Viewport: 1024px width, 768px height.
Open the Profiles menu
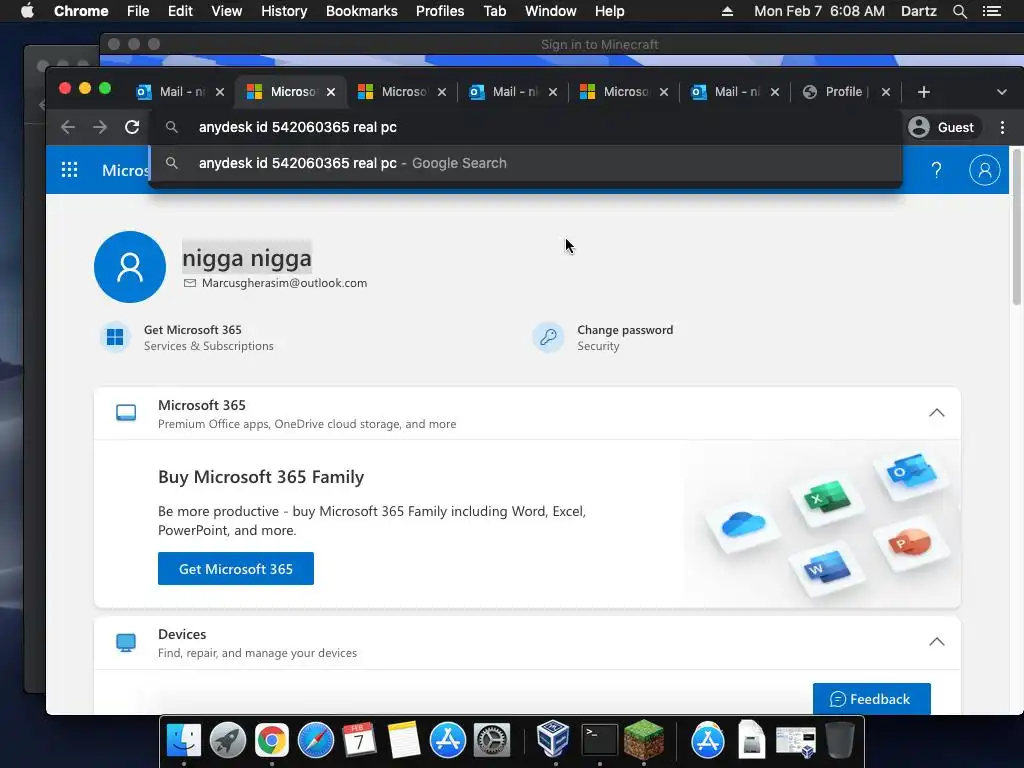pos(440,11)
